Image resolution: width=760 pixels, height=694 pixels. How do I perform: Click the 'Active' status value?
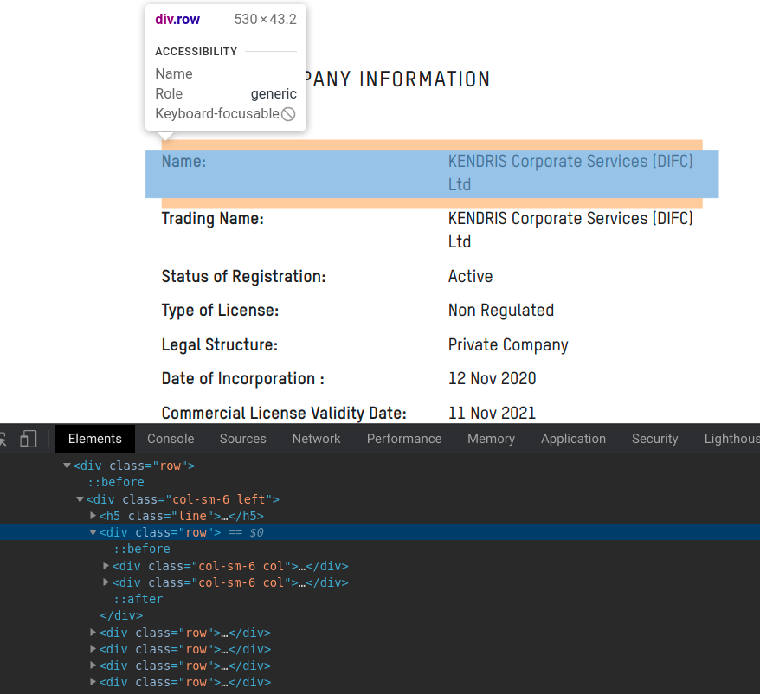(470, 276)
